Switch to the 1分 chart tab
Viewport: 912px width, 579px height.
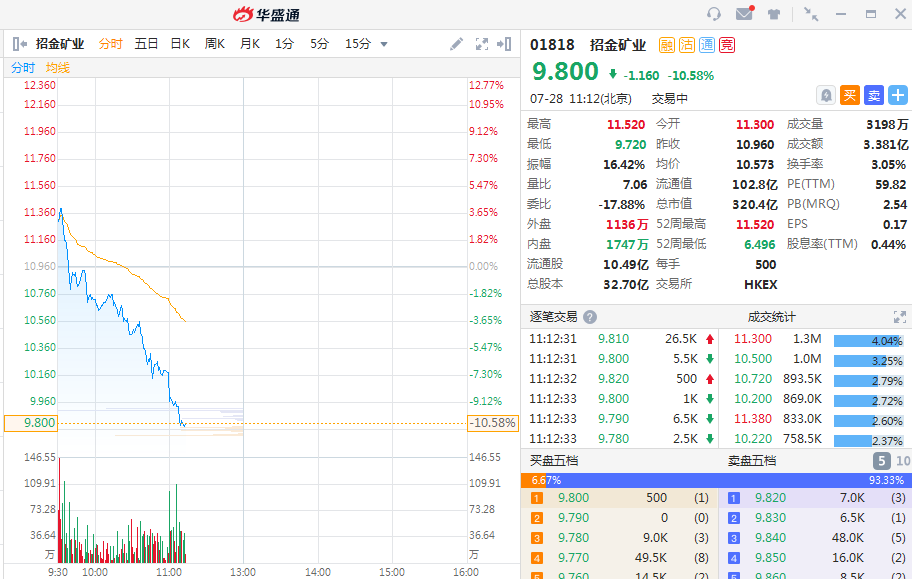(x=284, y=44)
